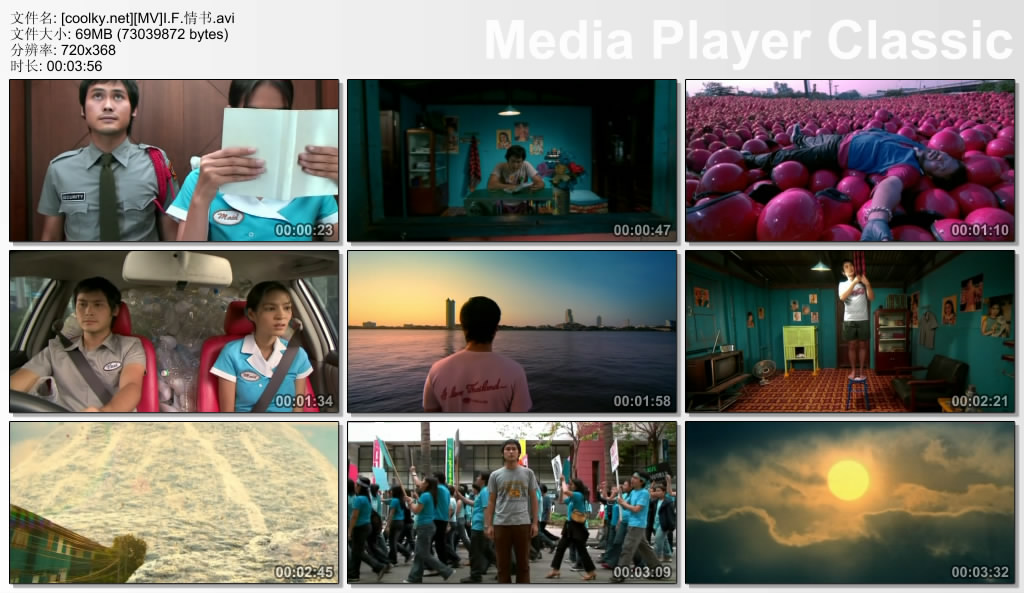Open the thumbnail stamped 00:00:23

[174, 161]
